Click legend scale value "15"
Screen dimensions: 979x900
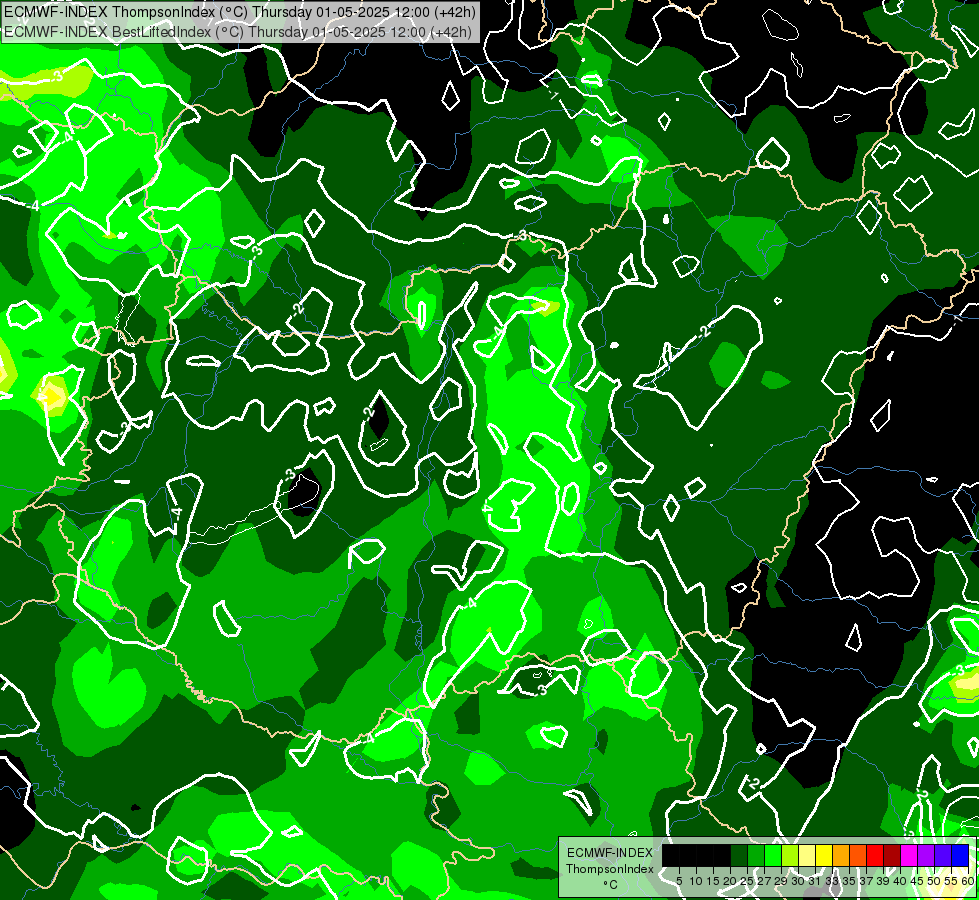coord(713,881)
